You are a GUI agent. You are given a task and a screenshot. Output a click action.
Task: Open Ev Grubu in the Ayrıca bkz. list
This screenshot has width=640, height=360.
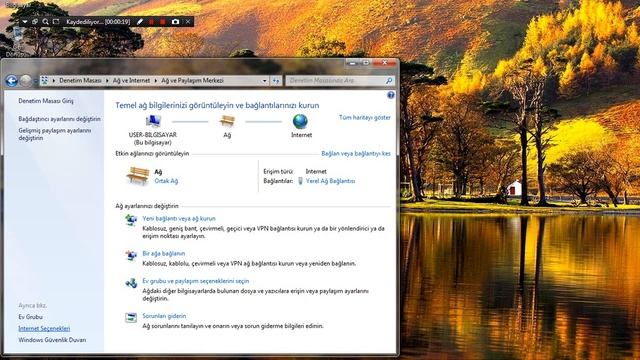(x=30, y=317)
